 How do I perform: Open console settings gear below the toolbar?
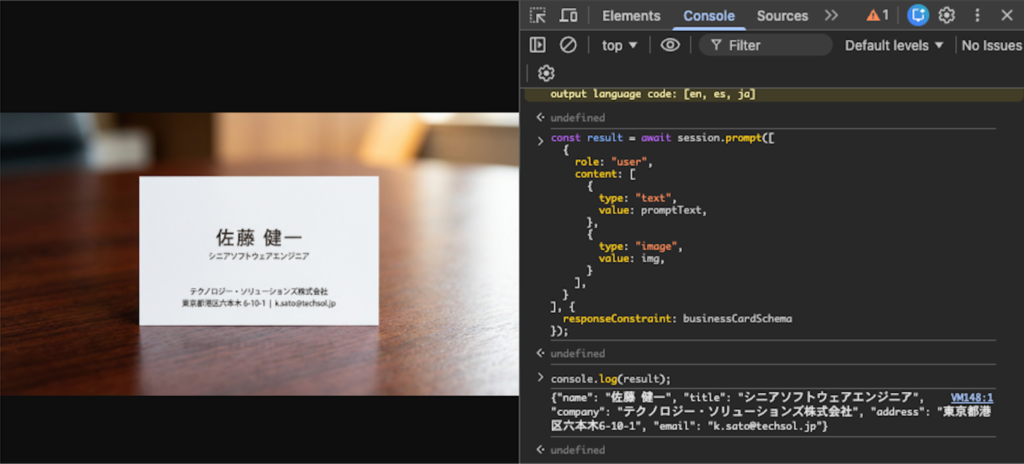[x=546, y=73]
